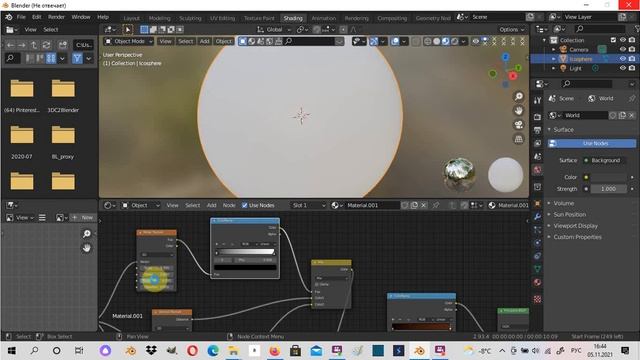Expand the Camera item in the outliner
Screen dimensions: 640x360
(554, 49)
